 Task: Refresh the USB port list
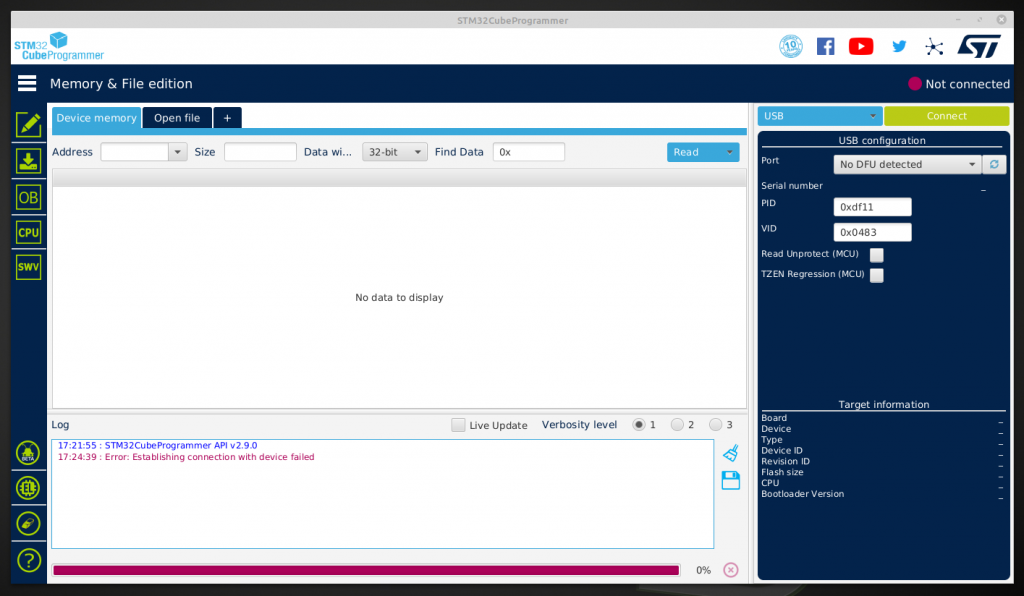click(994, 164)
